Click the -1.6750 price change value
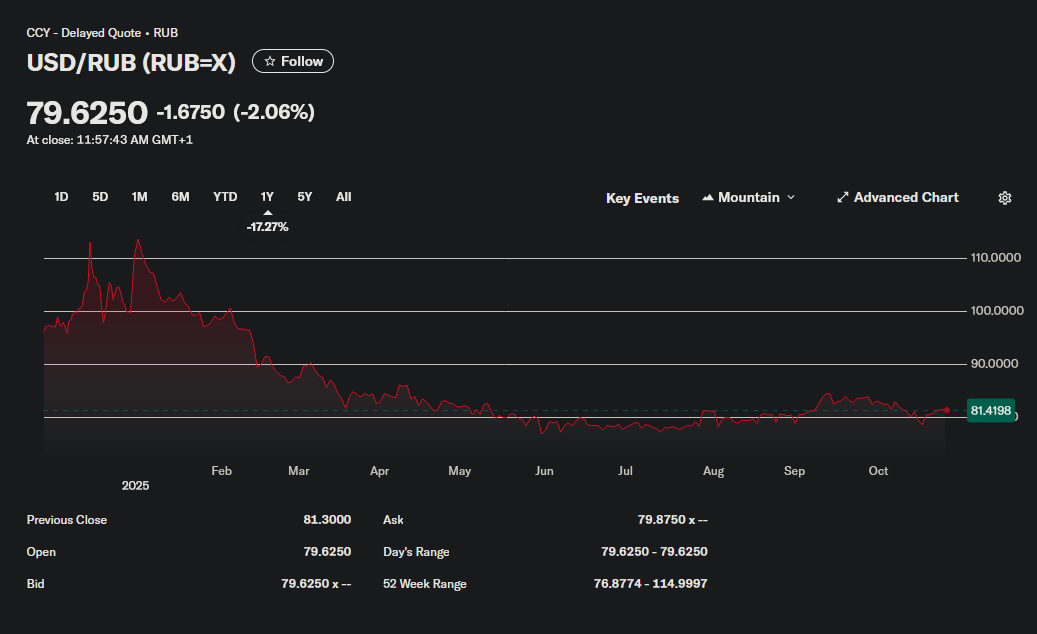 click(x=190, y=112)
